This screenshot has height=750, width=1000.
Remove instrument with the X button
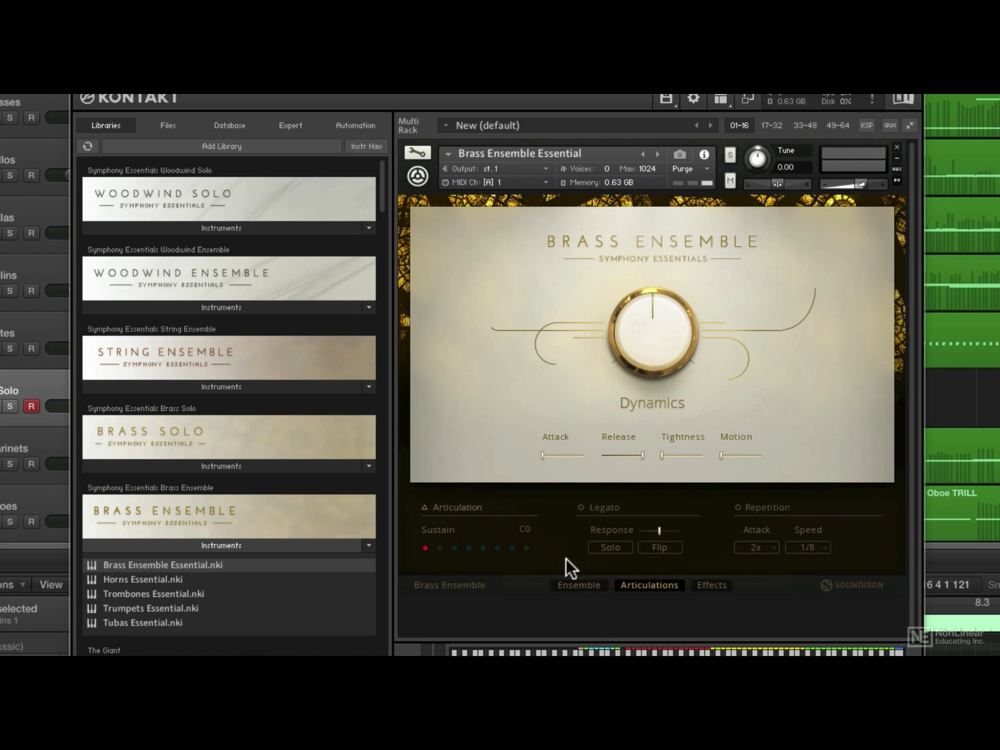coord(897,147)
